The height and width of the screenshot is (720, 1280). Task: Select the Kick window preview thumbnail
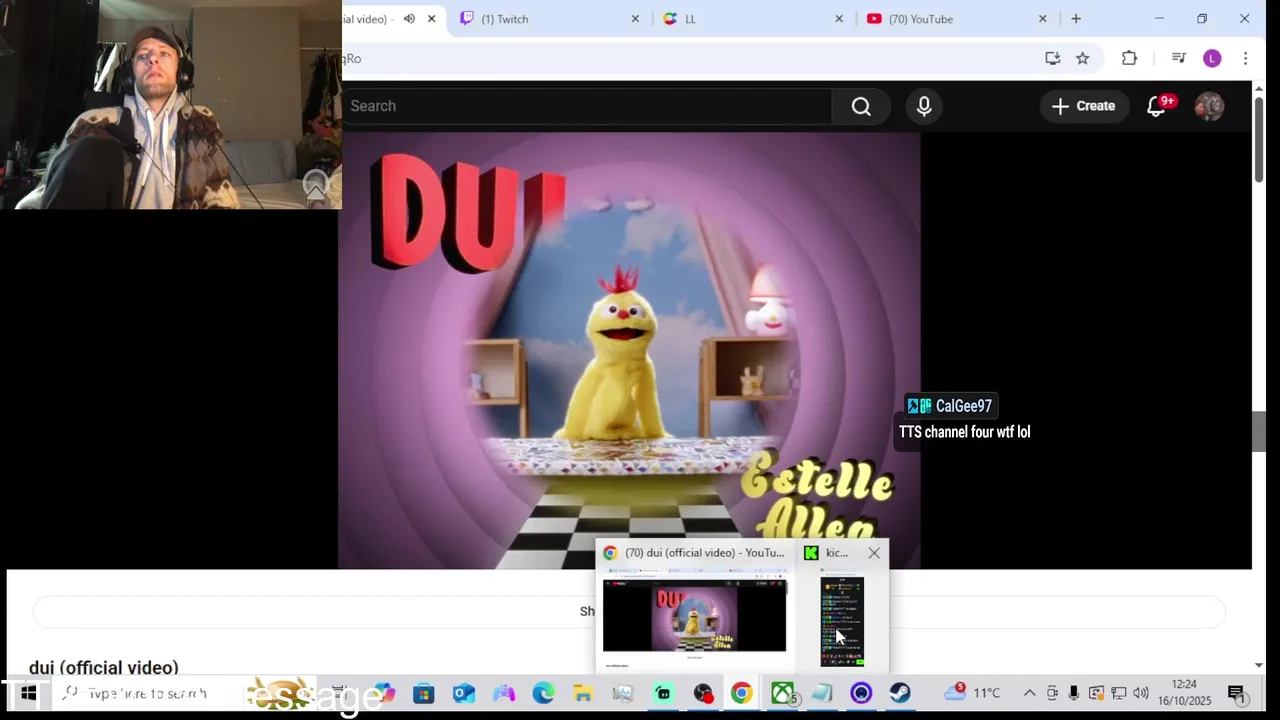coord(842,621)
